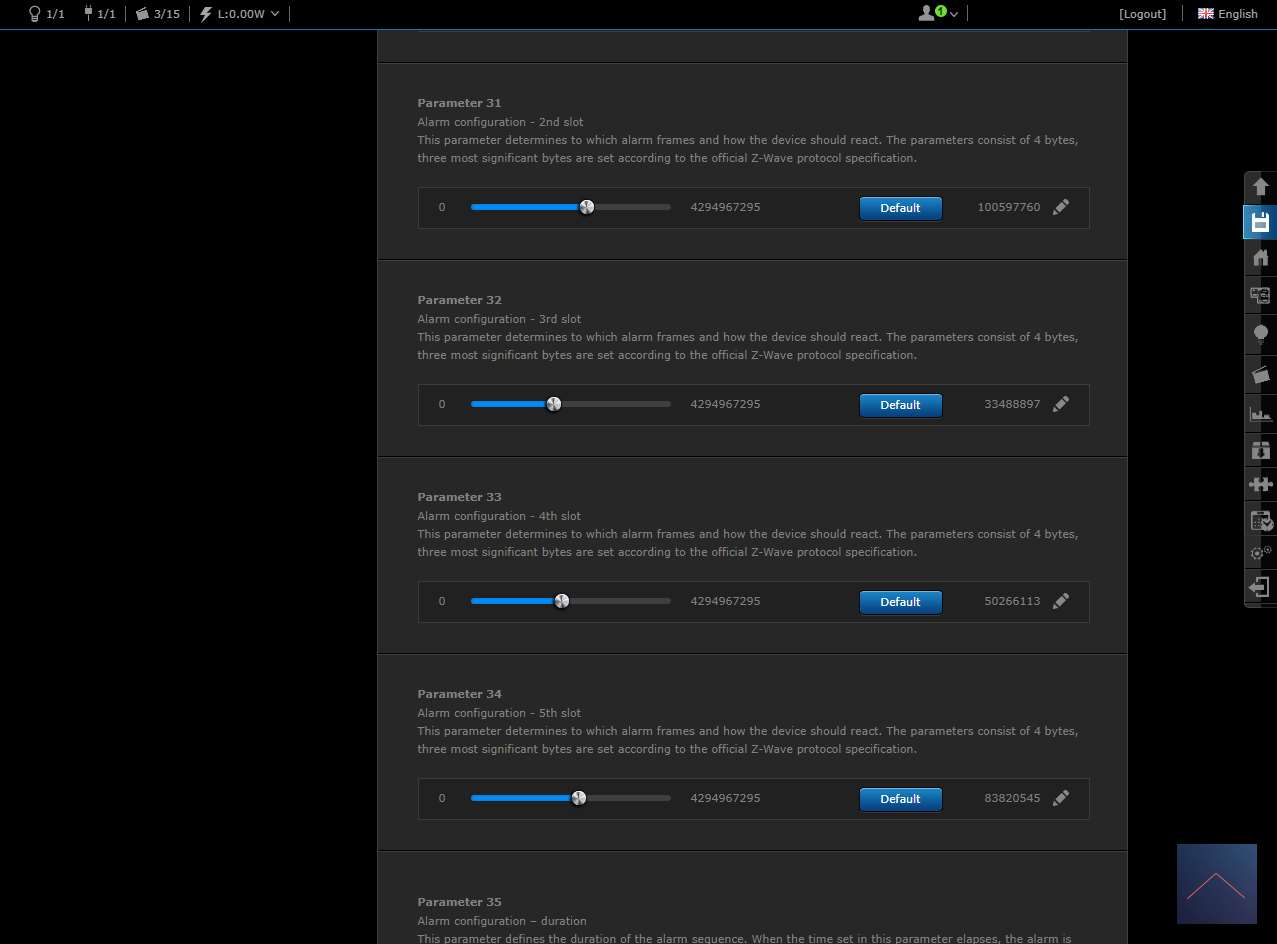Open the scenes clapperboard icon in sidebar

pos(1260,375)
